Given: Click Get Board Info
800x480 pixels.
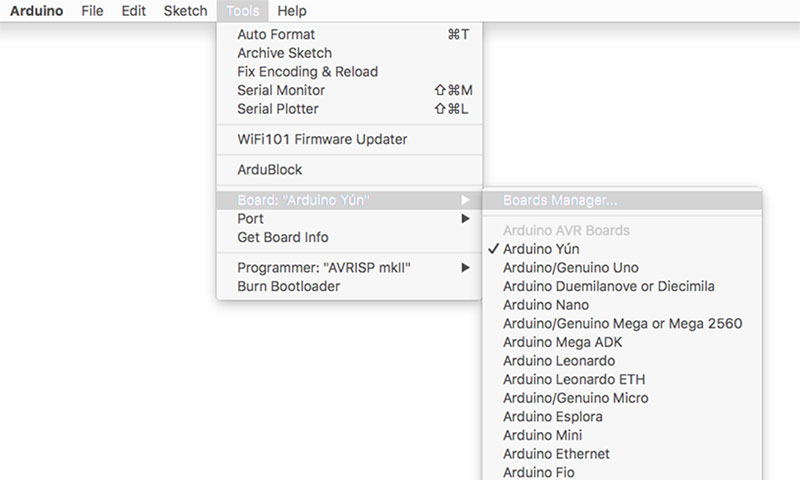Looking at the screenshot, I should 282,237.
